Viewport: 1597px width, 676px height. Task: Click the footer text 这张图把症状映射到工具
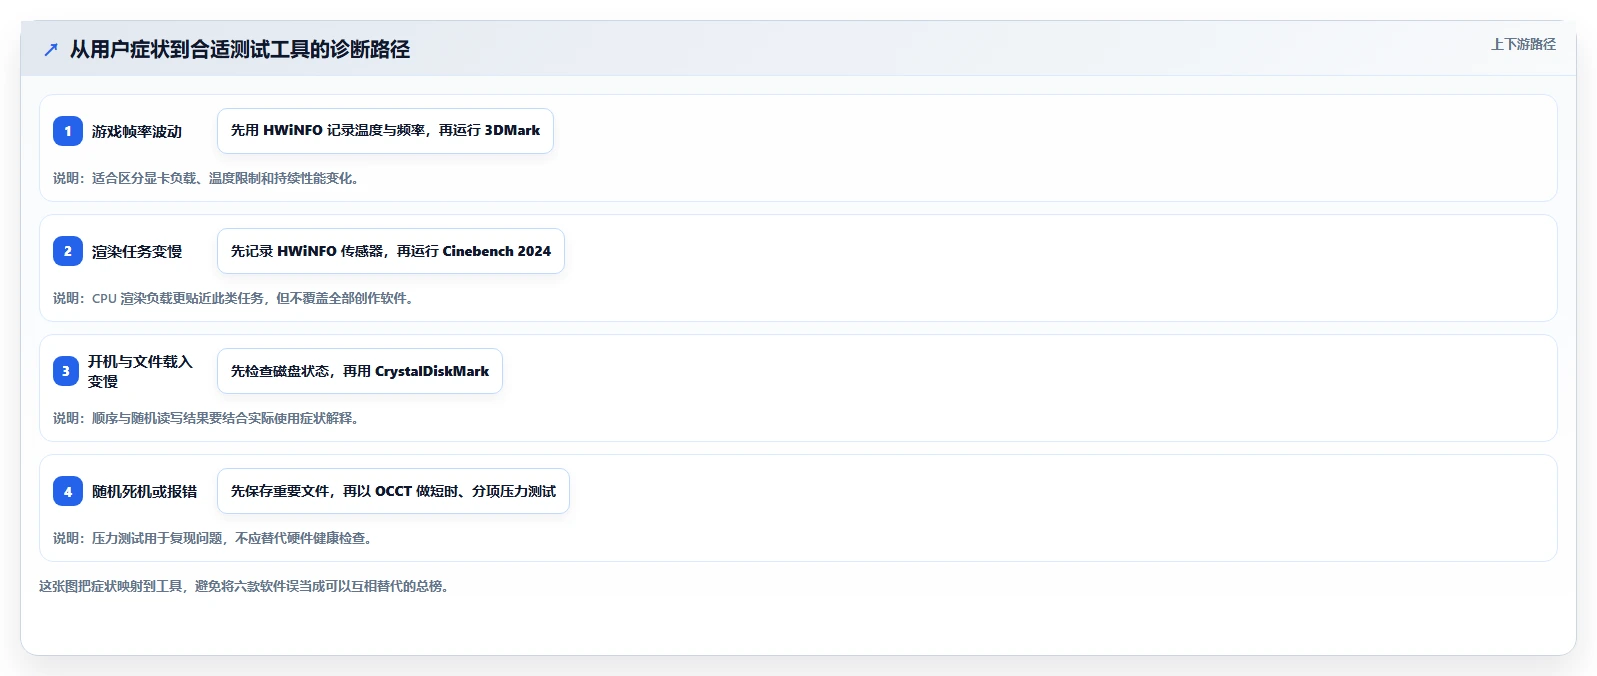pyautogui.click(x=245, y=586)
